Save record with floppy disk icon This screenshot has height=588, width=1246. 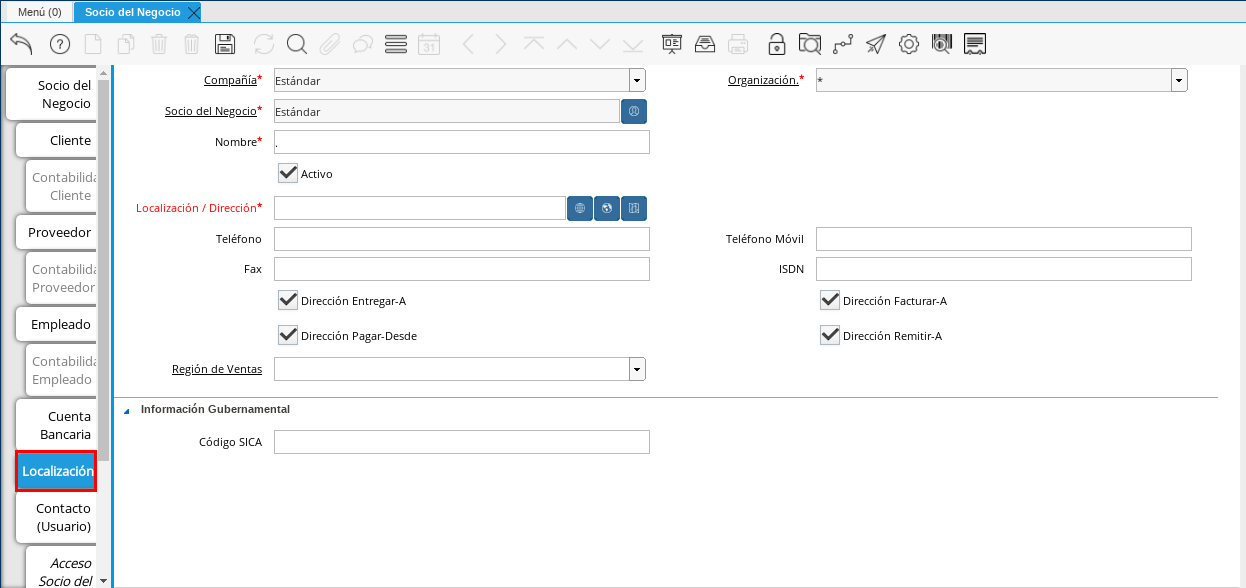click(225, 44)
